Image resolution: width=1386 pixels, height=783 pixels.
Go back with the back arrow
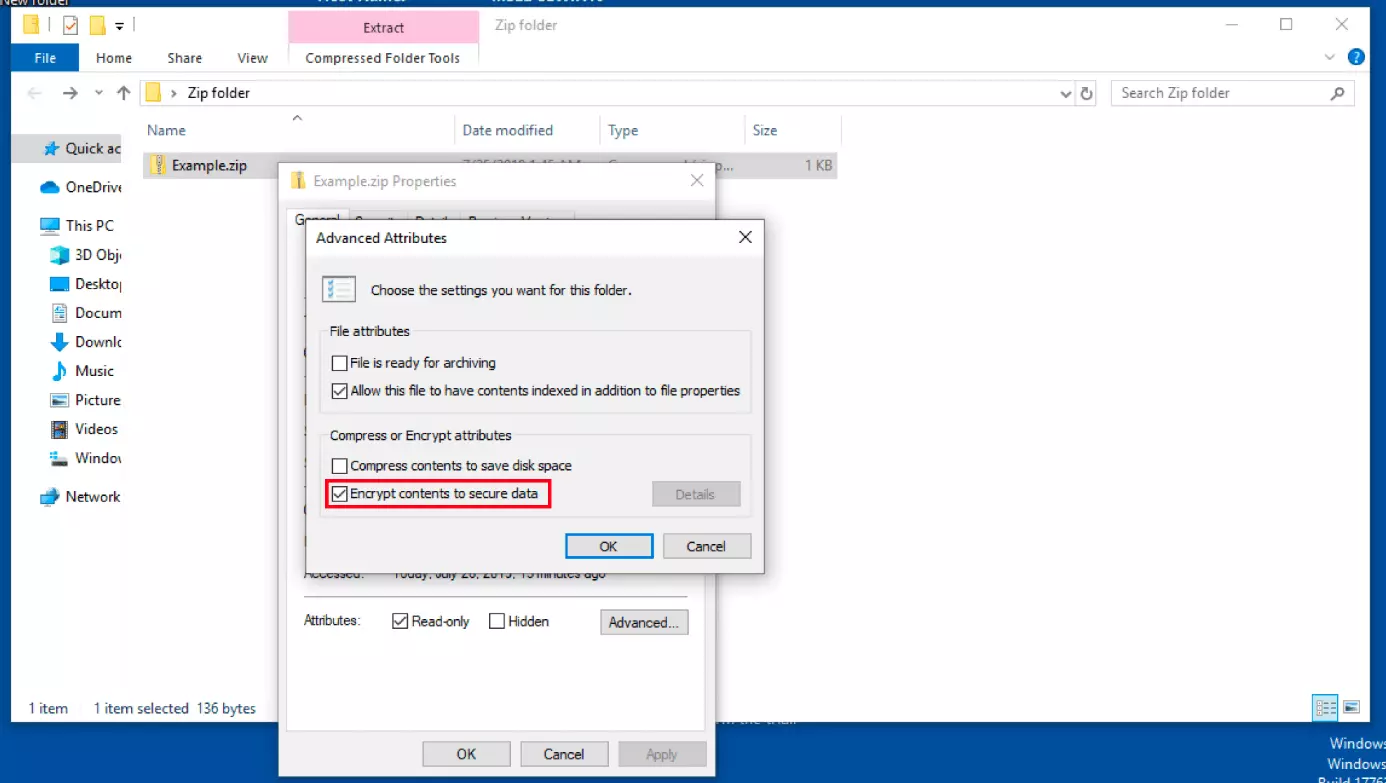click(x=35, y=93)
